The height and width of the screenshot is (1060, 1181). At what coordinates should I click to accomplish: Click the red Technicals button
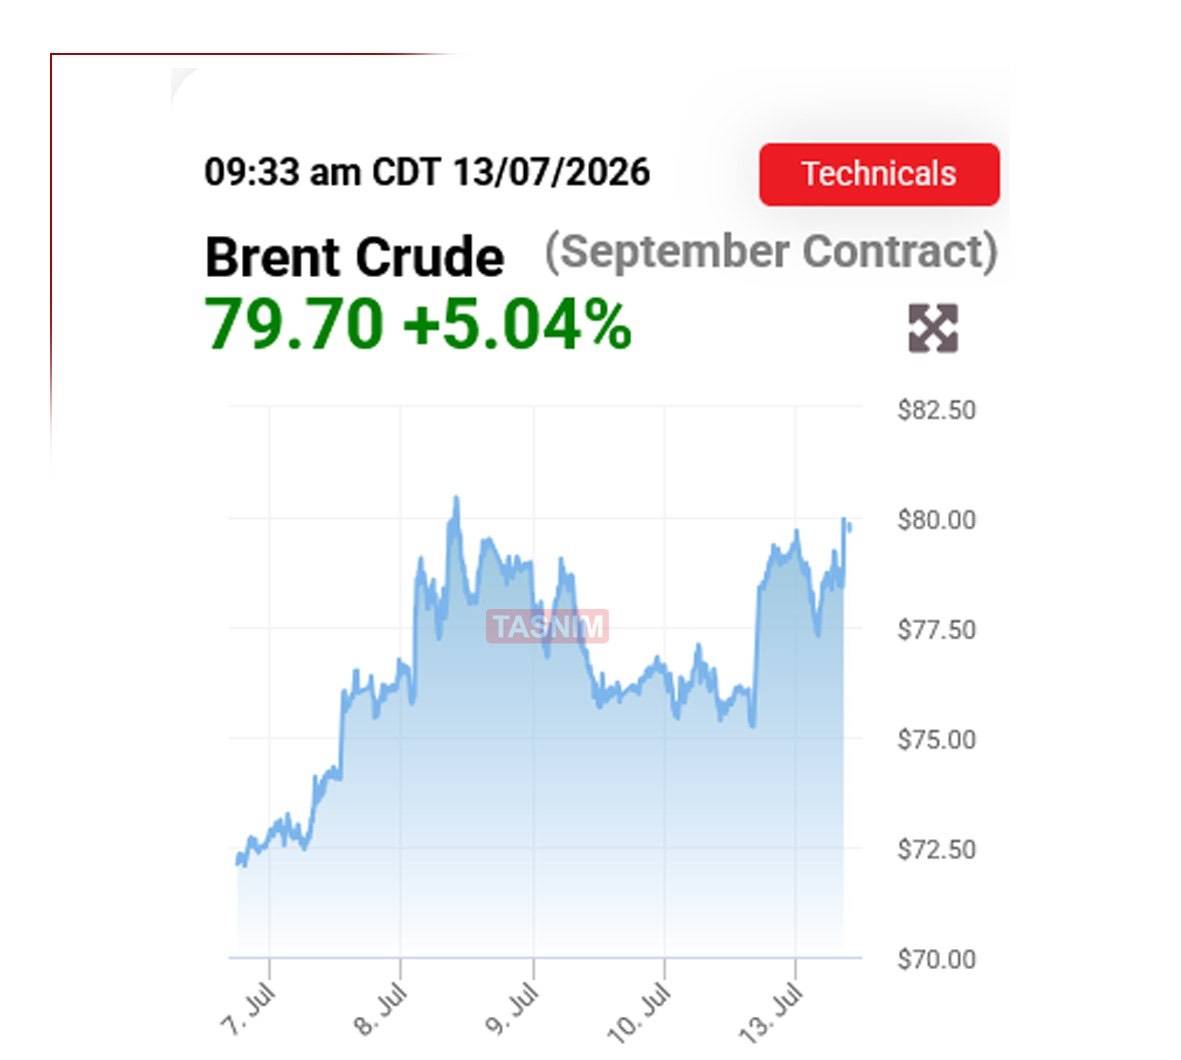[x=879, y=174]
